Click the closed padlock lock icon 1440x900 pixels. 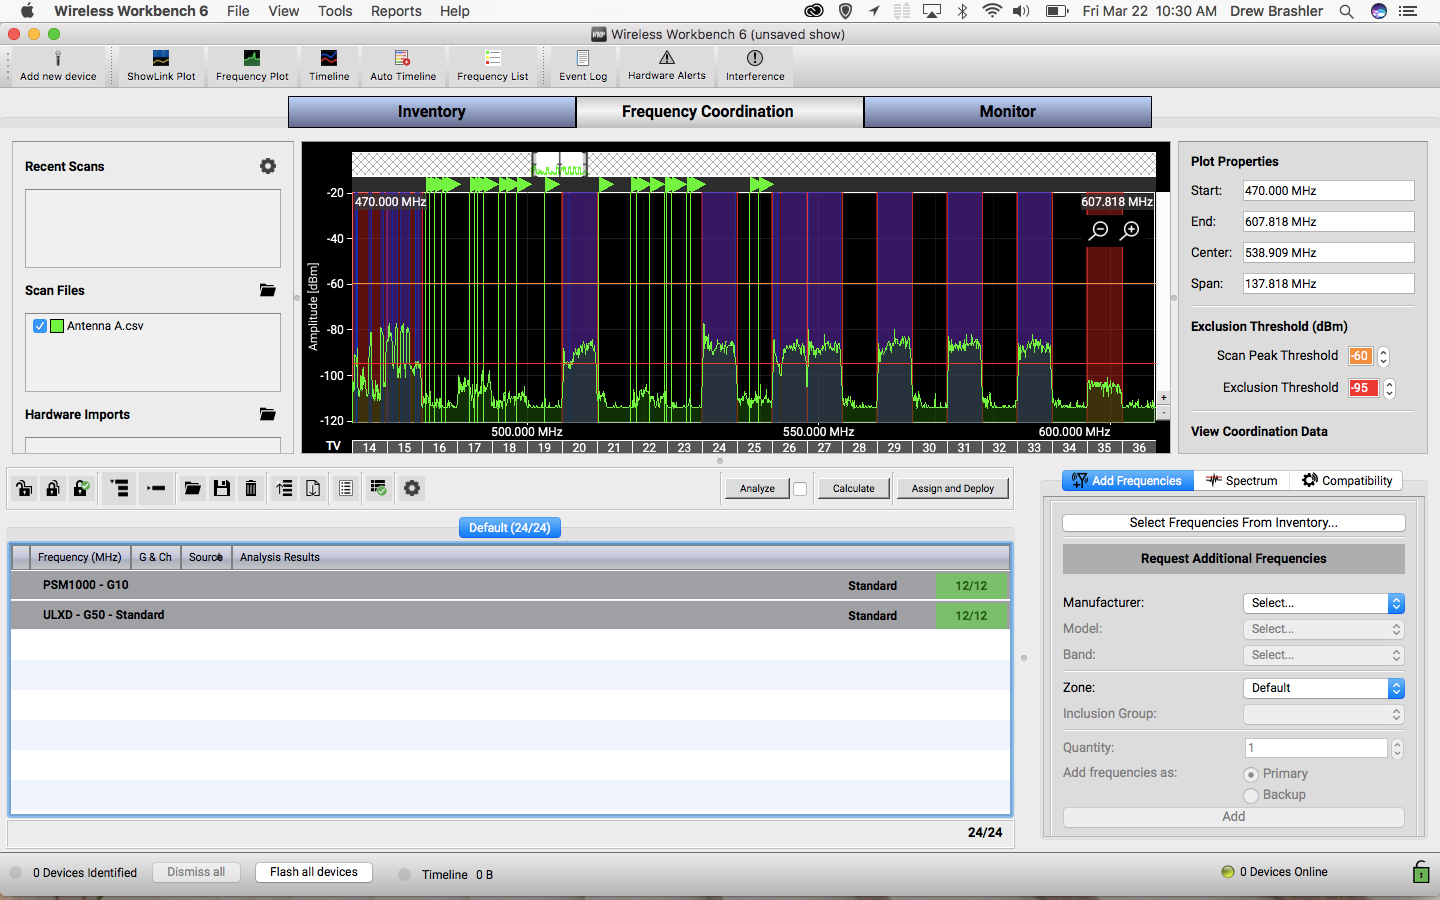[x=53, y=488]
